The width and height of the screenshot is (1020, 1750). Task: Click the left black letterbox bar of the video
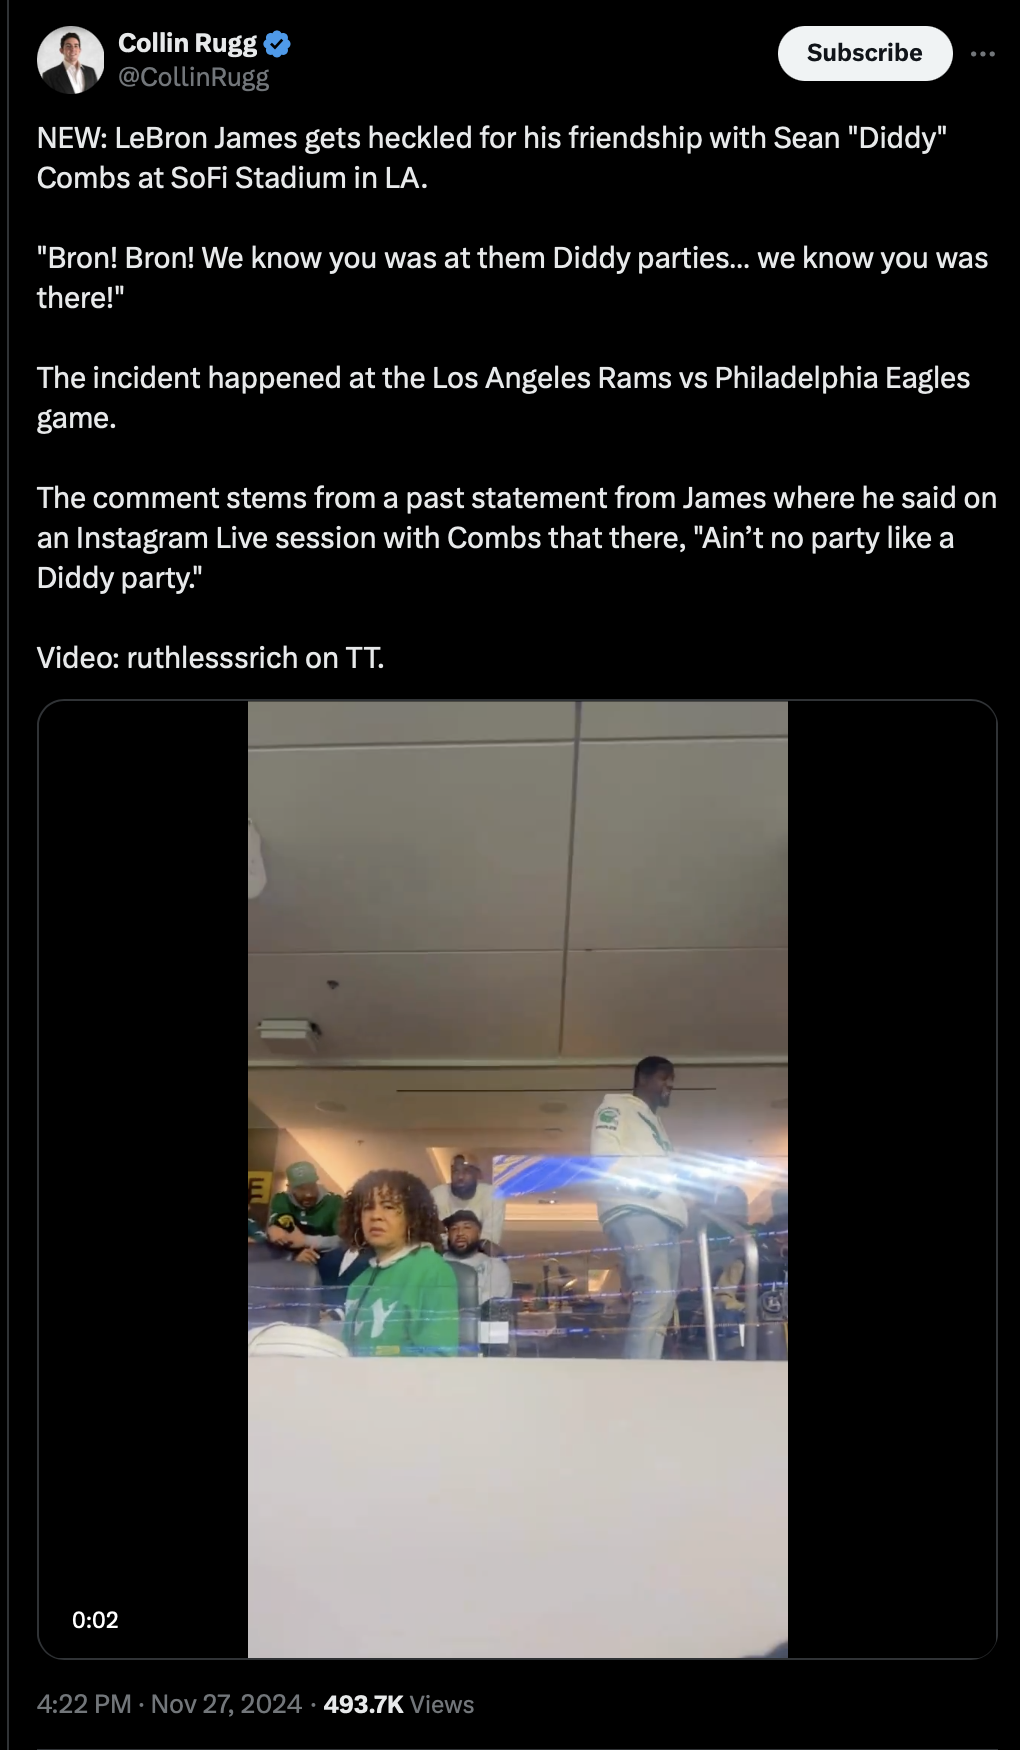pyautogui.click(x=143, y=1179)
